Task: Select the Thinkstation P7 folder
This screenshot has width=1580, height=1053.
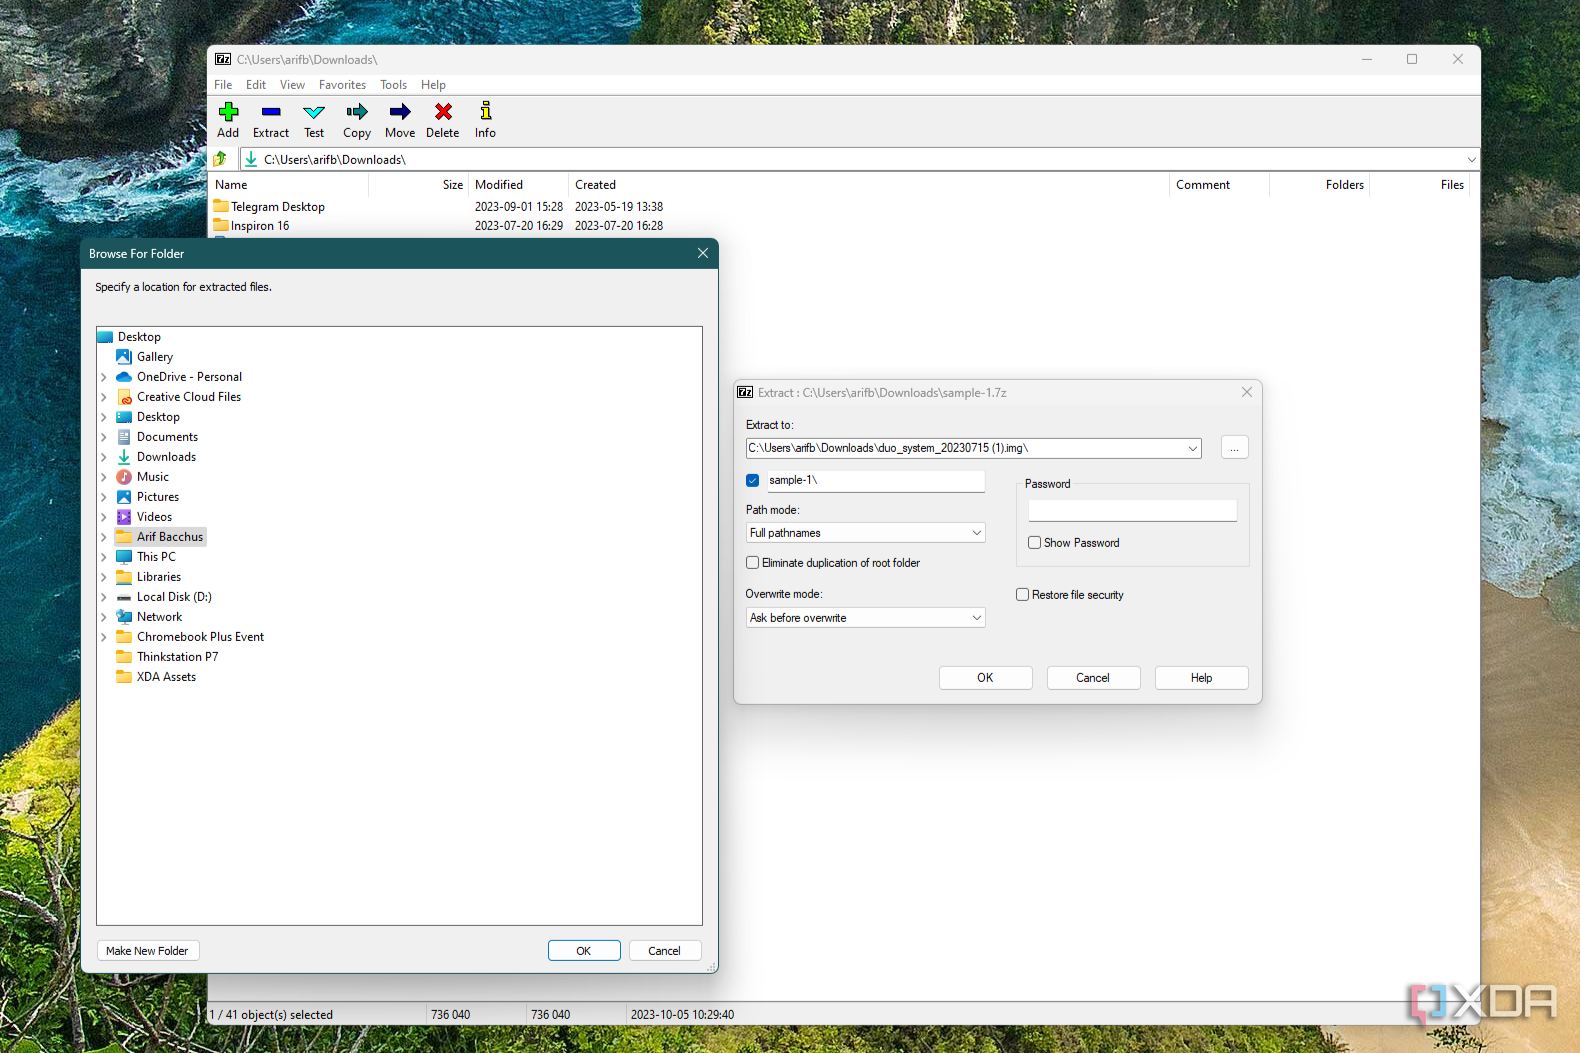Action: pyautogui.click(x=177, y=657)
